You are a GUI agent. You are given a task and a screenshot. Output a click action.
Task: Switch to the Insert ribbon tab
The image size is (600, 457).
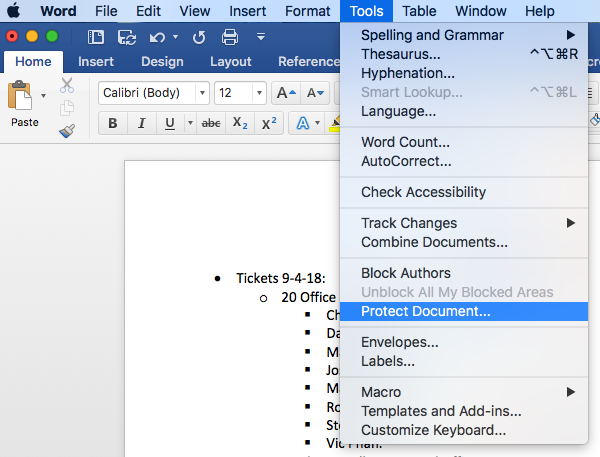96,61
